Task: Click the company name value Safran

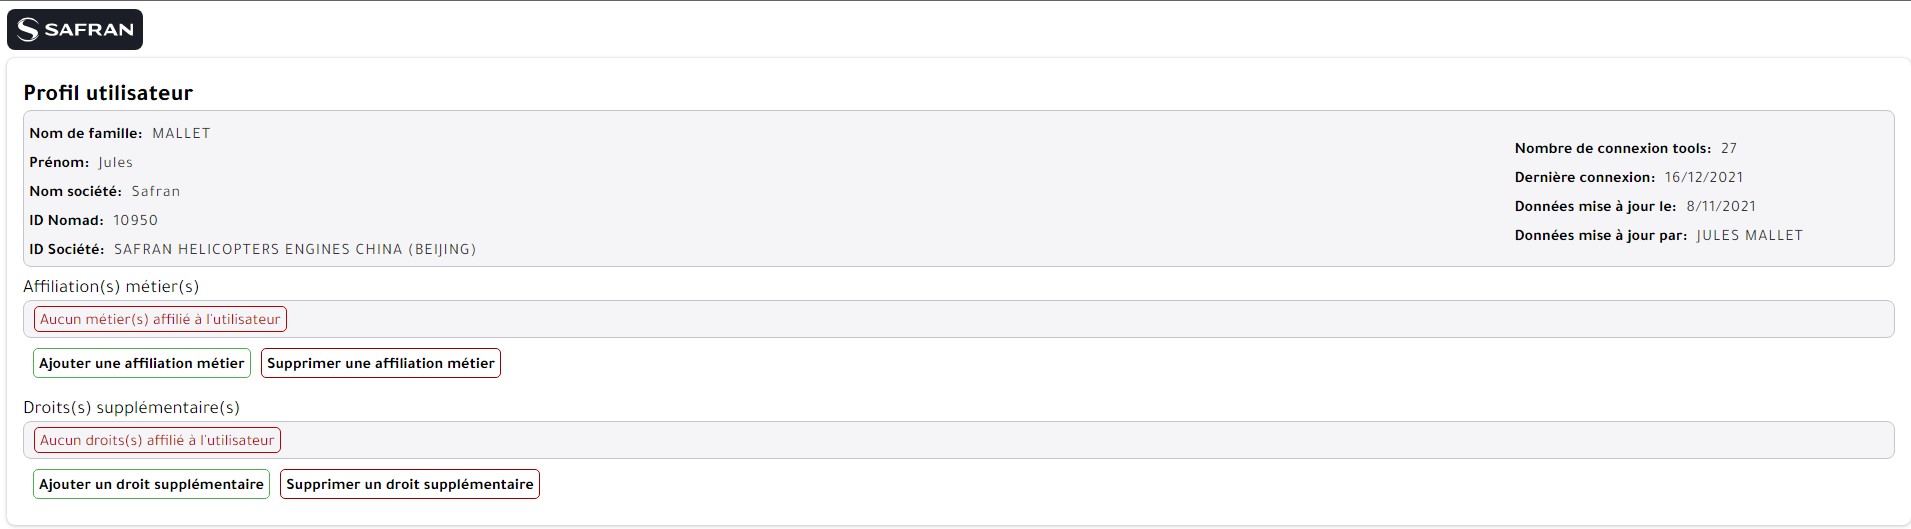Action: coord(156,191)
